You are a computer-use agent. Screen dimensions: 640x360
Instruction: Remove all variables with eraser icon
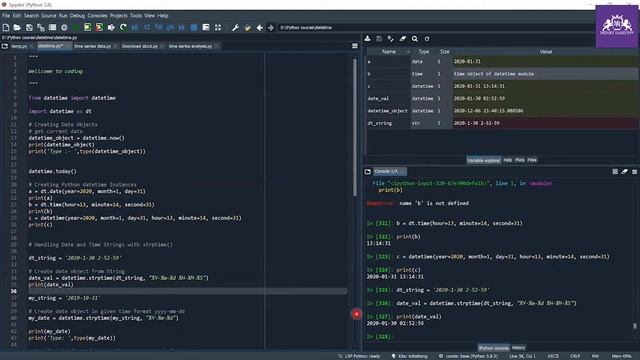click(x=403, y=38)
